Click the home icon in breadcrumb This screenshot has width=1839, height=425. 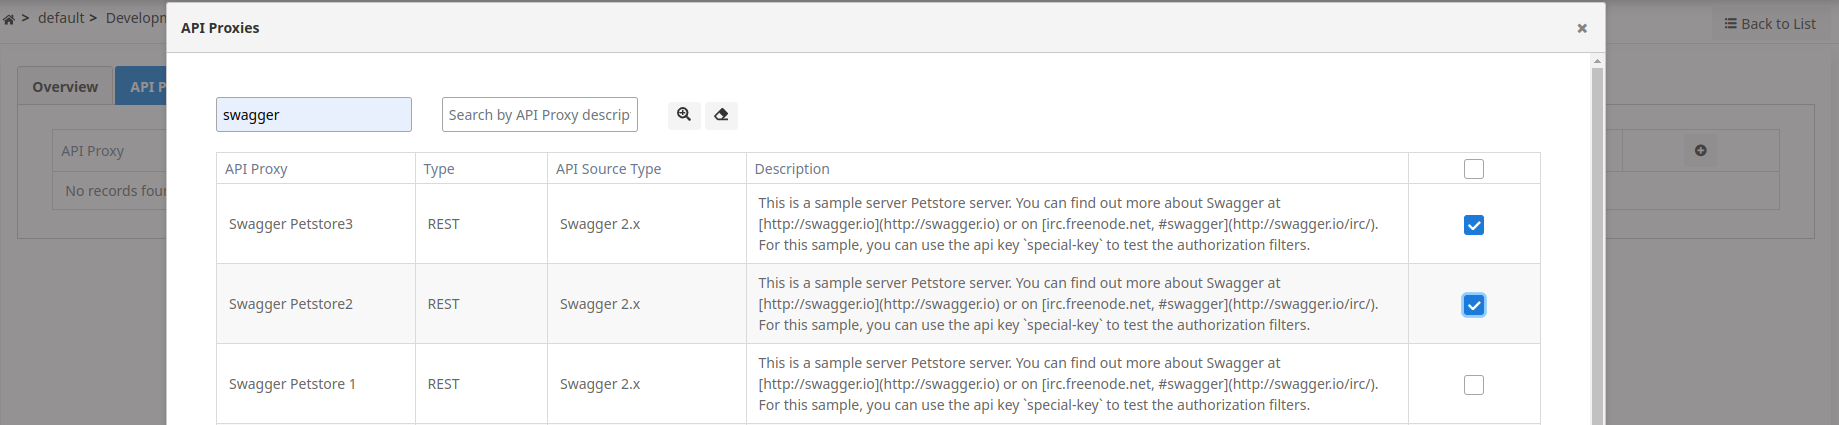click(9, 19)
